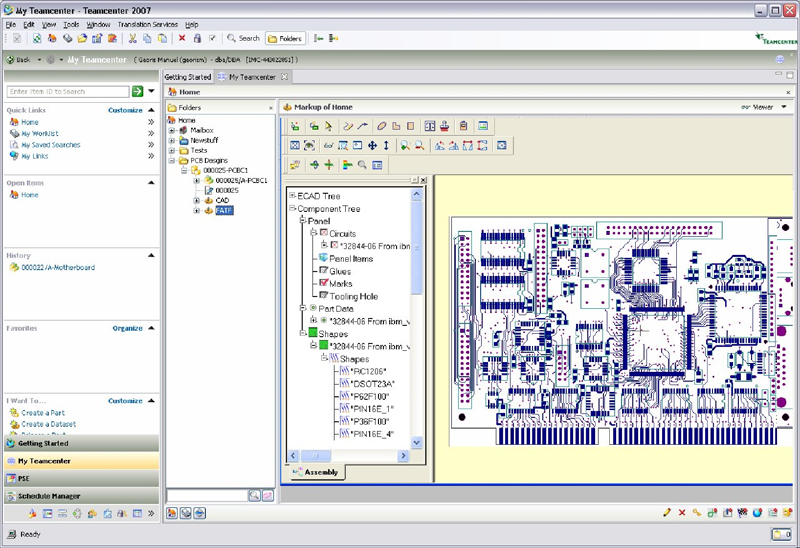
Task: Select the 000025/A-PCBC1 tree item
Action: (x=241, y=180)
